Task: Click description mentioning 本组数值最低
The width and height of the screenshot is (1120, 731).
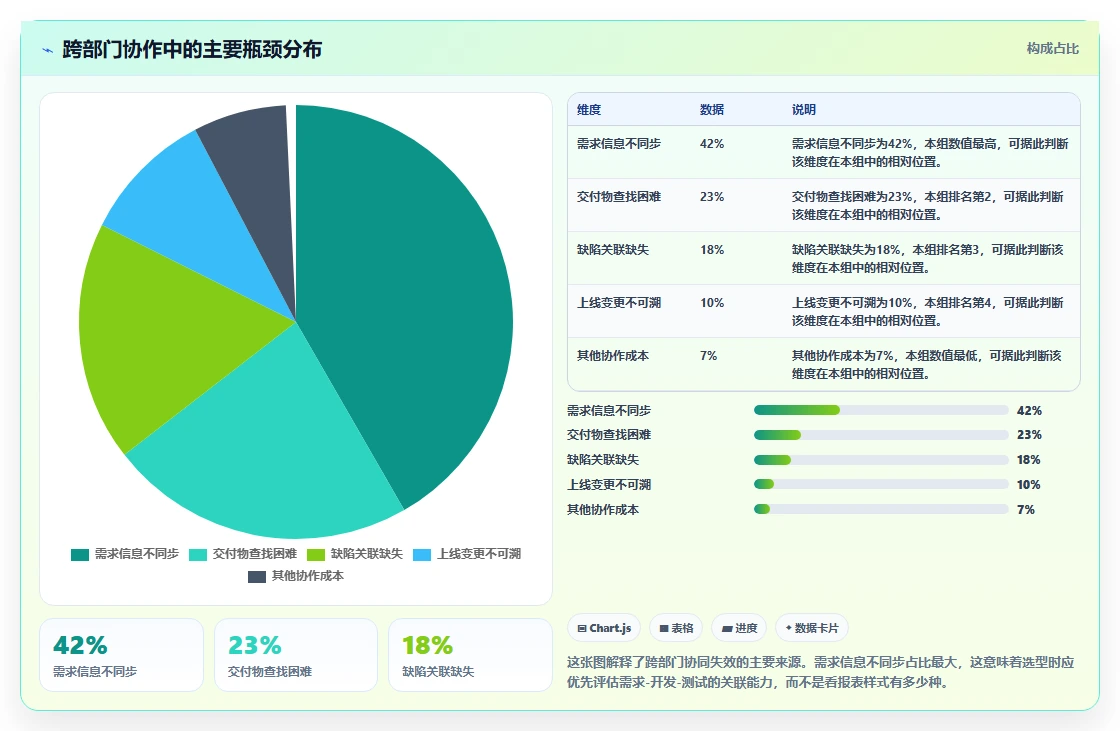Action: 927,364
